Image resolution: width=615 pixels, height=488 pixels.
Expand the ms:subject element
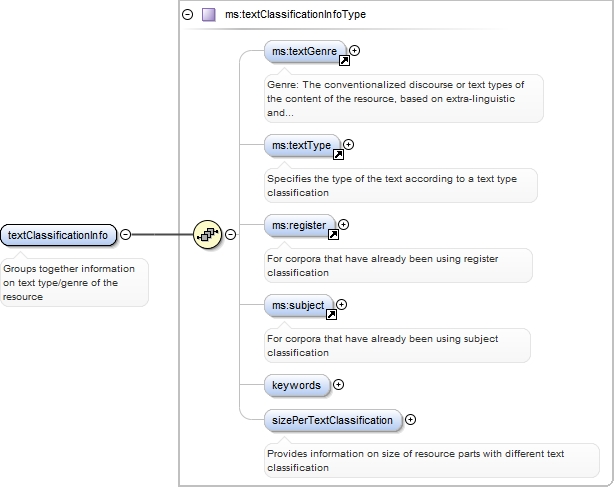click(x=341, y=304)
